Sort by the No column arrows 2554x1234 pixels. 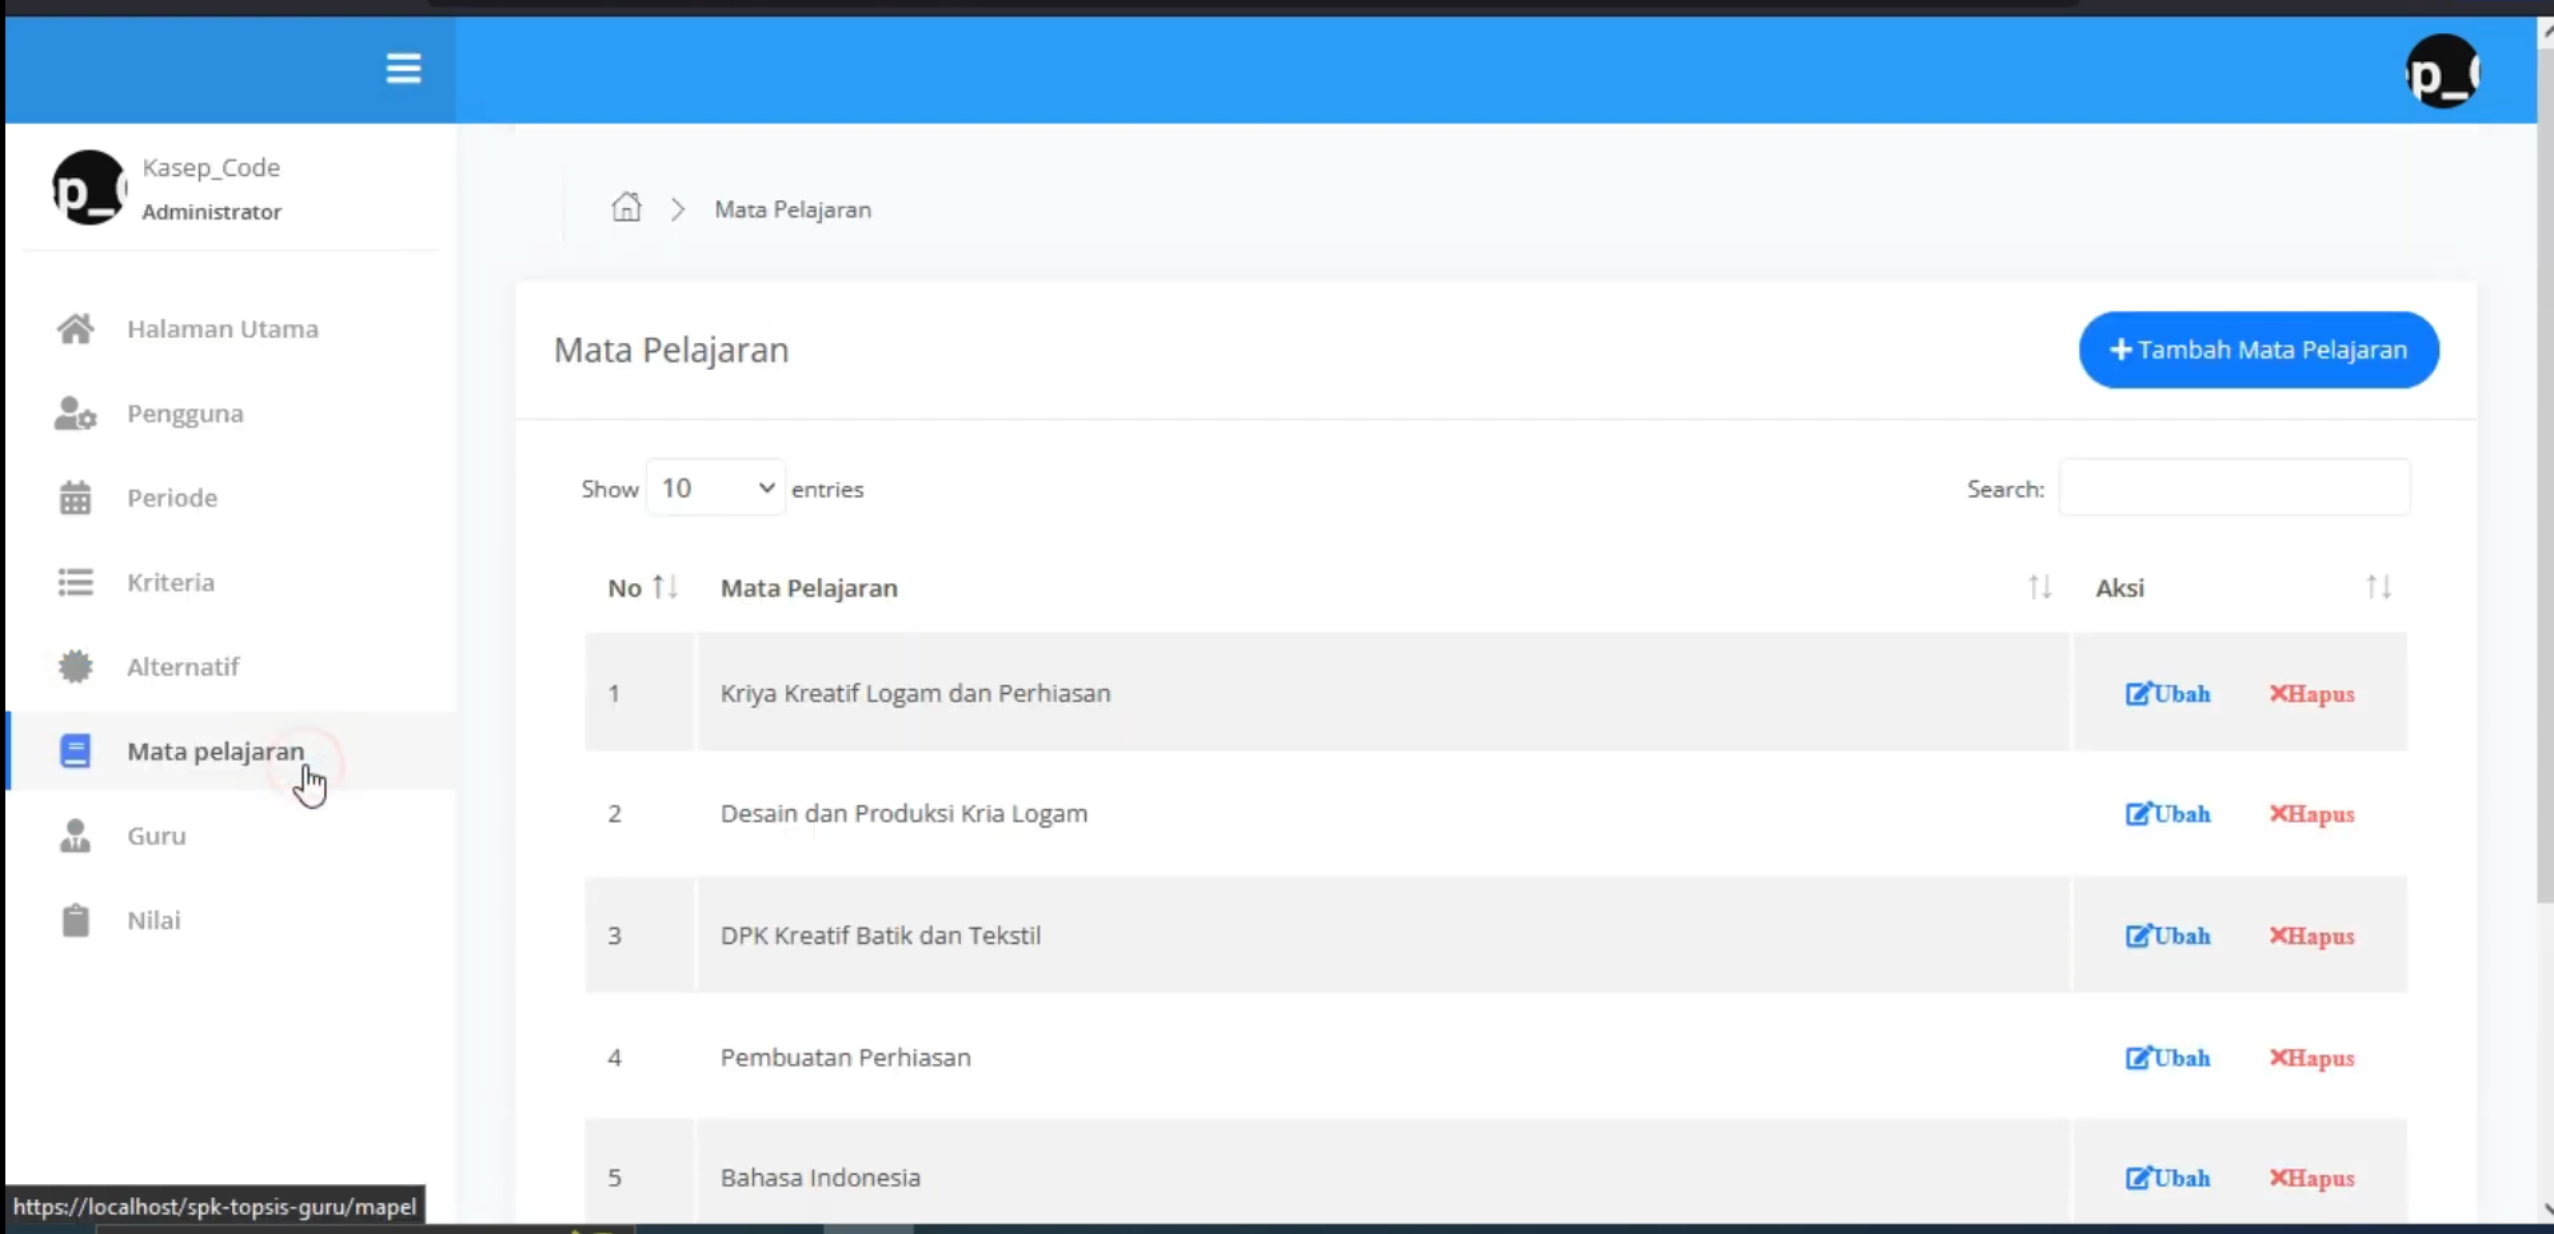[665, 587]
